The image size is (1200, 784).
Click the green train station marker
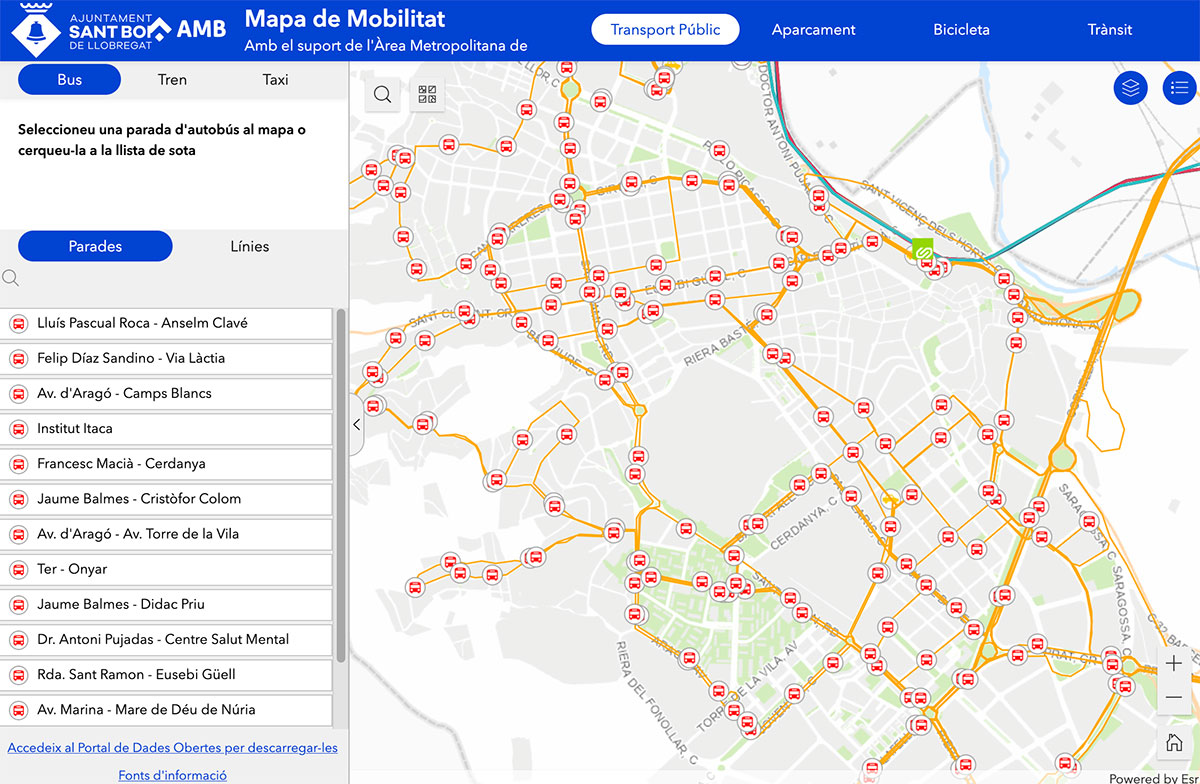(x=924, y=251)
